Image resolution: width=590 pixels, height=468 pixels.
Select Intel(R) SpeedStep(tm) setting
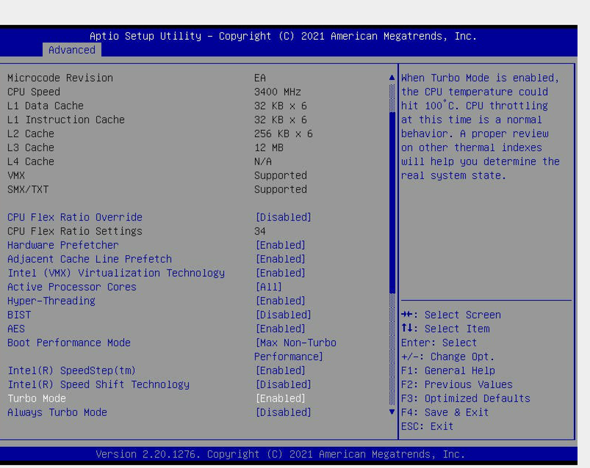point(71,370)
